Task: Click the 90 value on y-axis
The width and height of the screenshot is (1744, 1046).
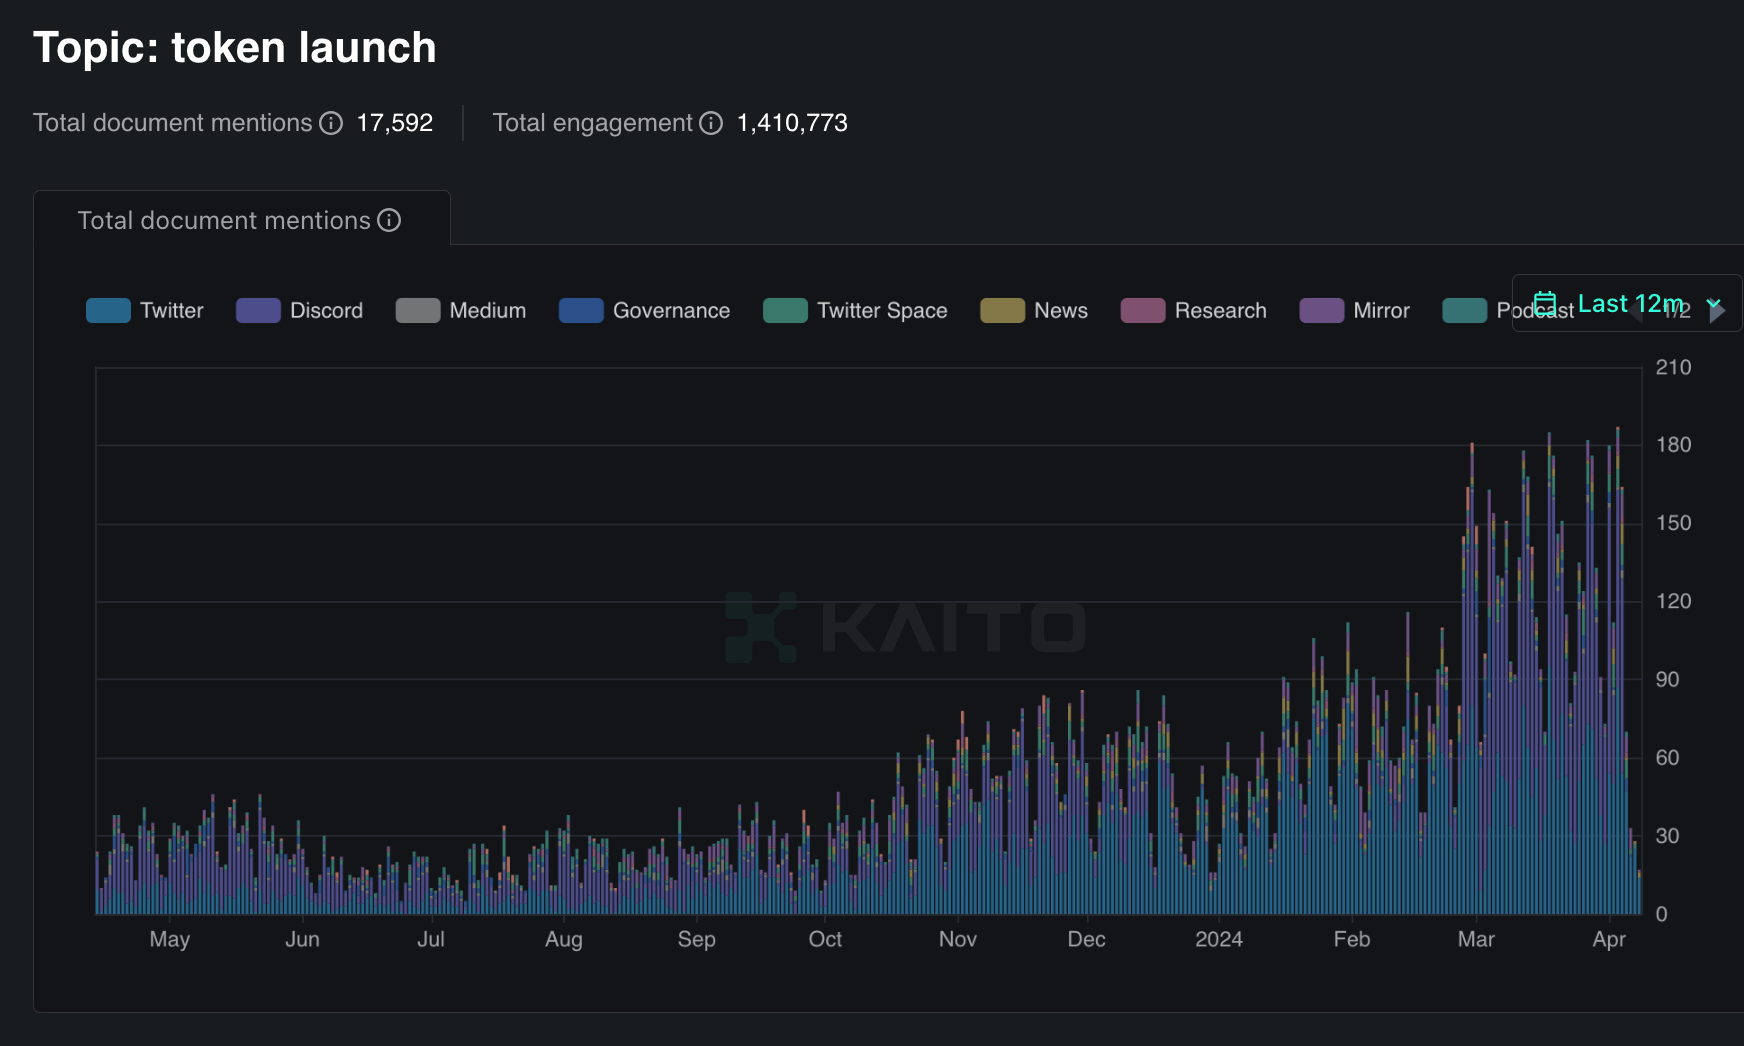Action: tap(1667, 679)
